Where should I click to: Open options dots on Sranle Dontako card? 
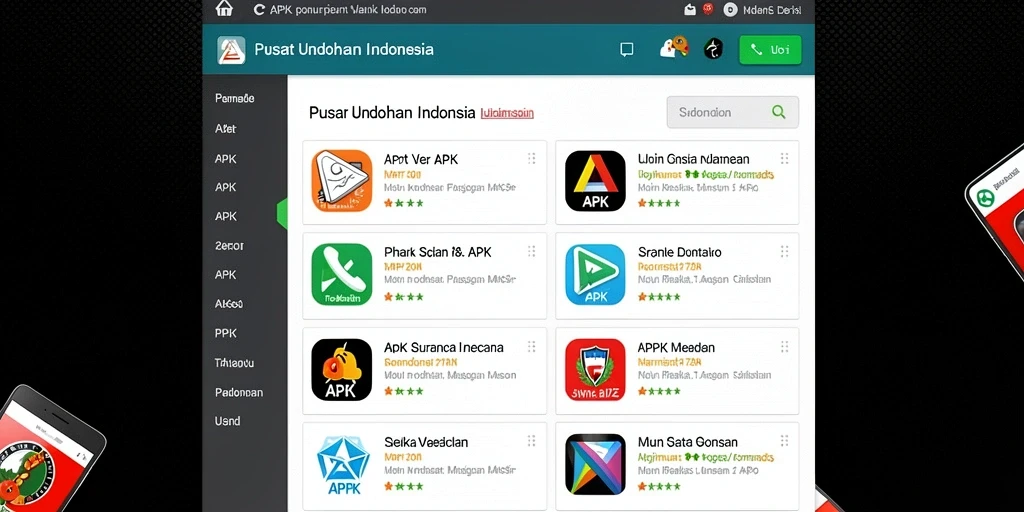784,251
